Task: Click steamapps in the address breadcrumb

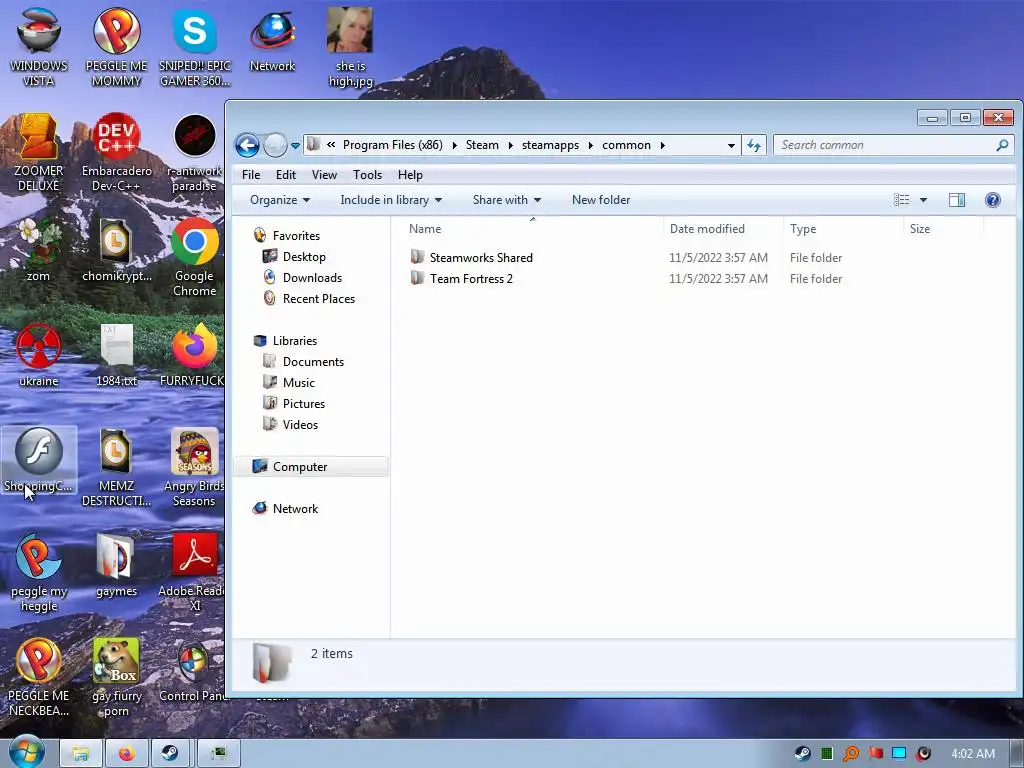Action: 550,145
